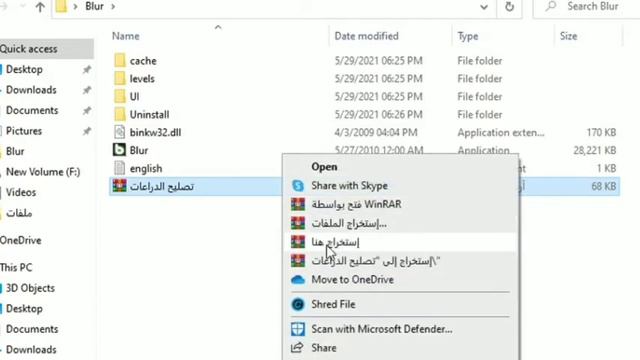The width and height of the screenshot is (640, 360).
Task: Open Videos in sidebar
Action: [x=21, y=192]
